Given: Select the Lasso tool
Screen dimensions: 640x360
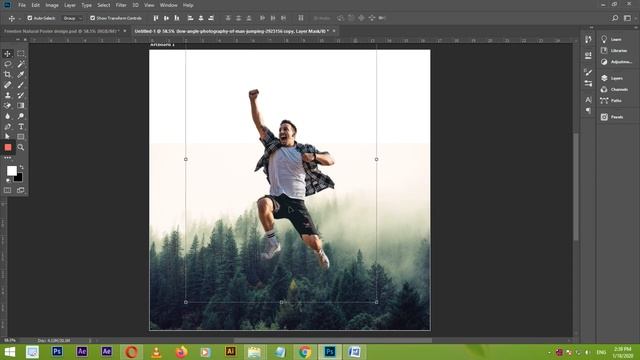Looking at the screenshot, I should tap(7, 64).
